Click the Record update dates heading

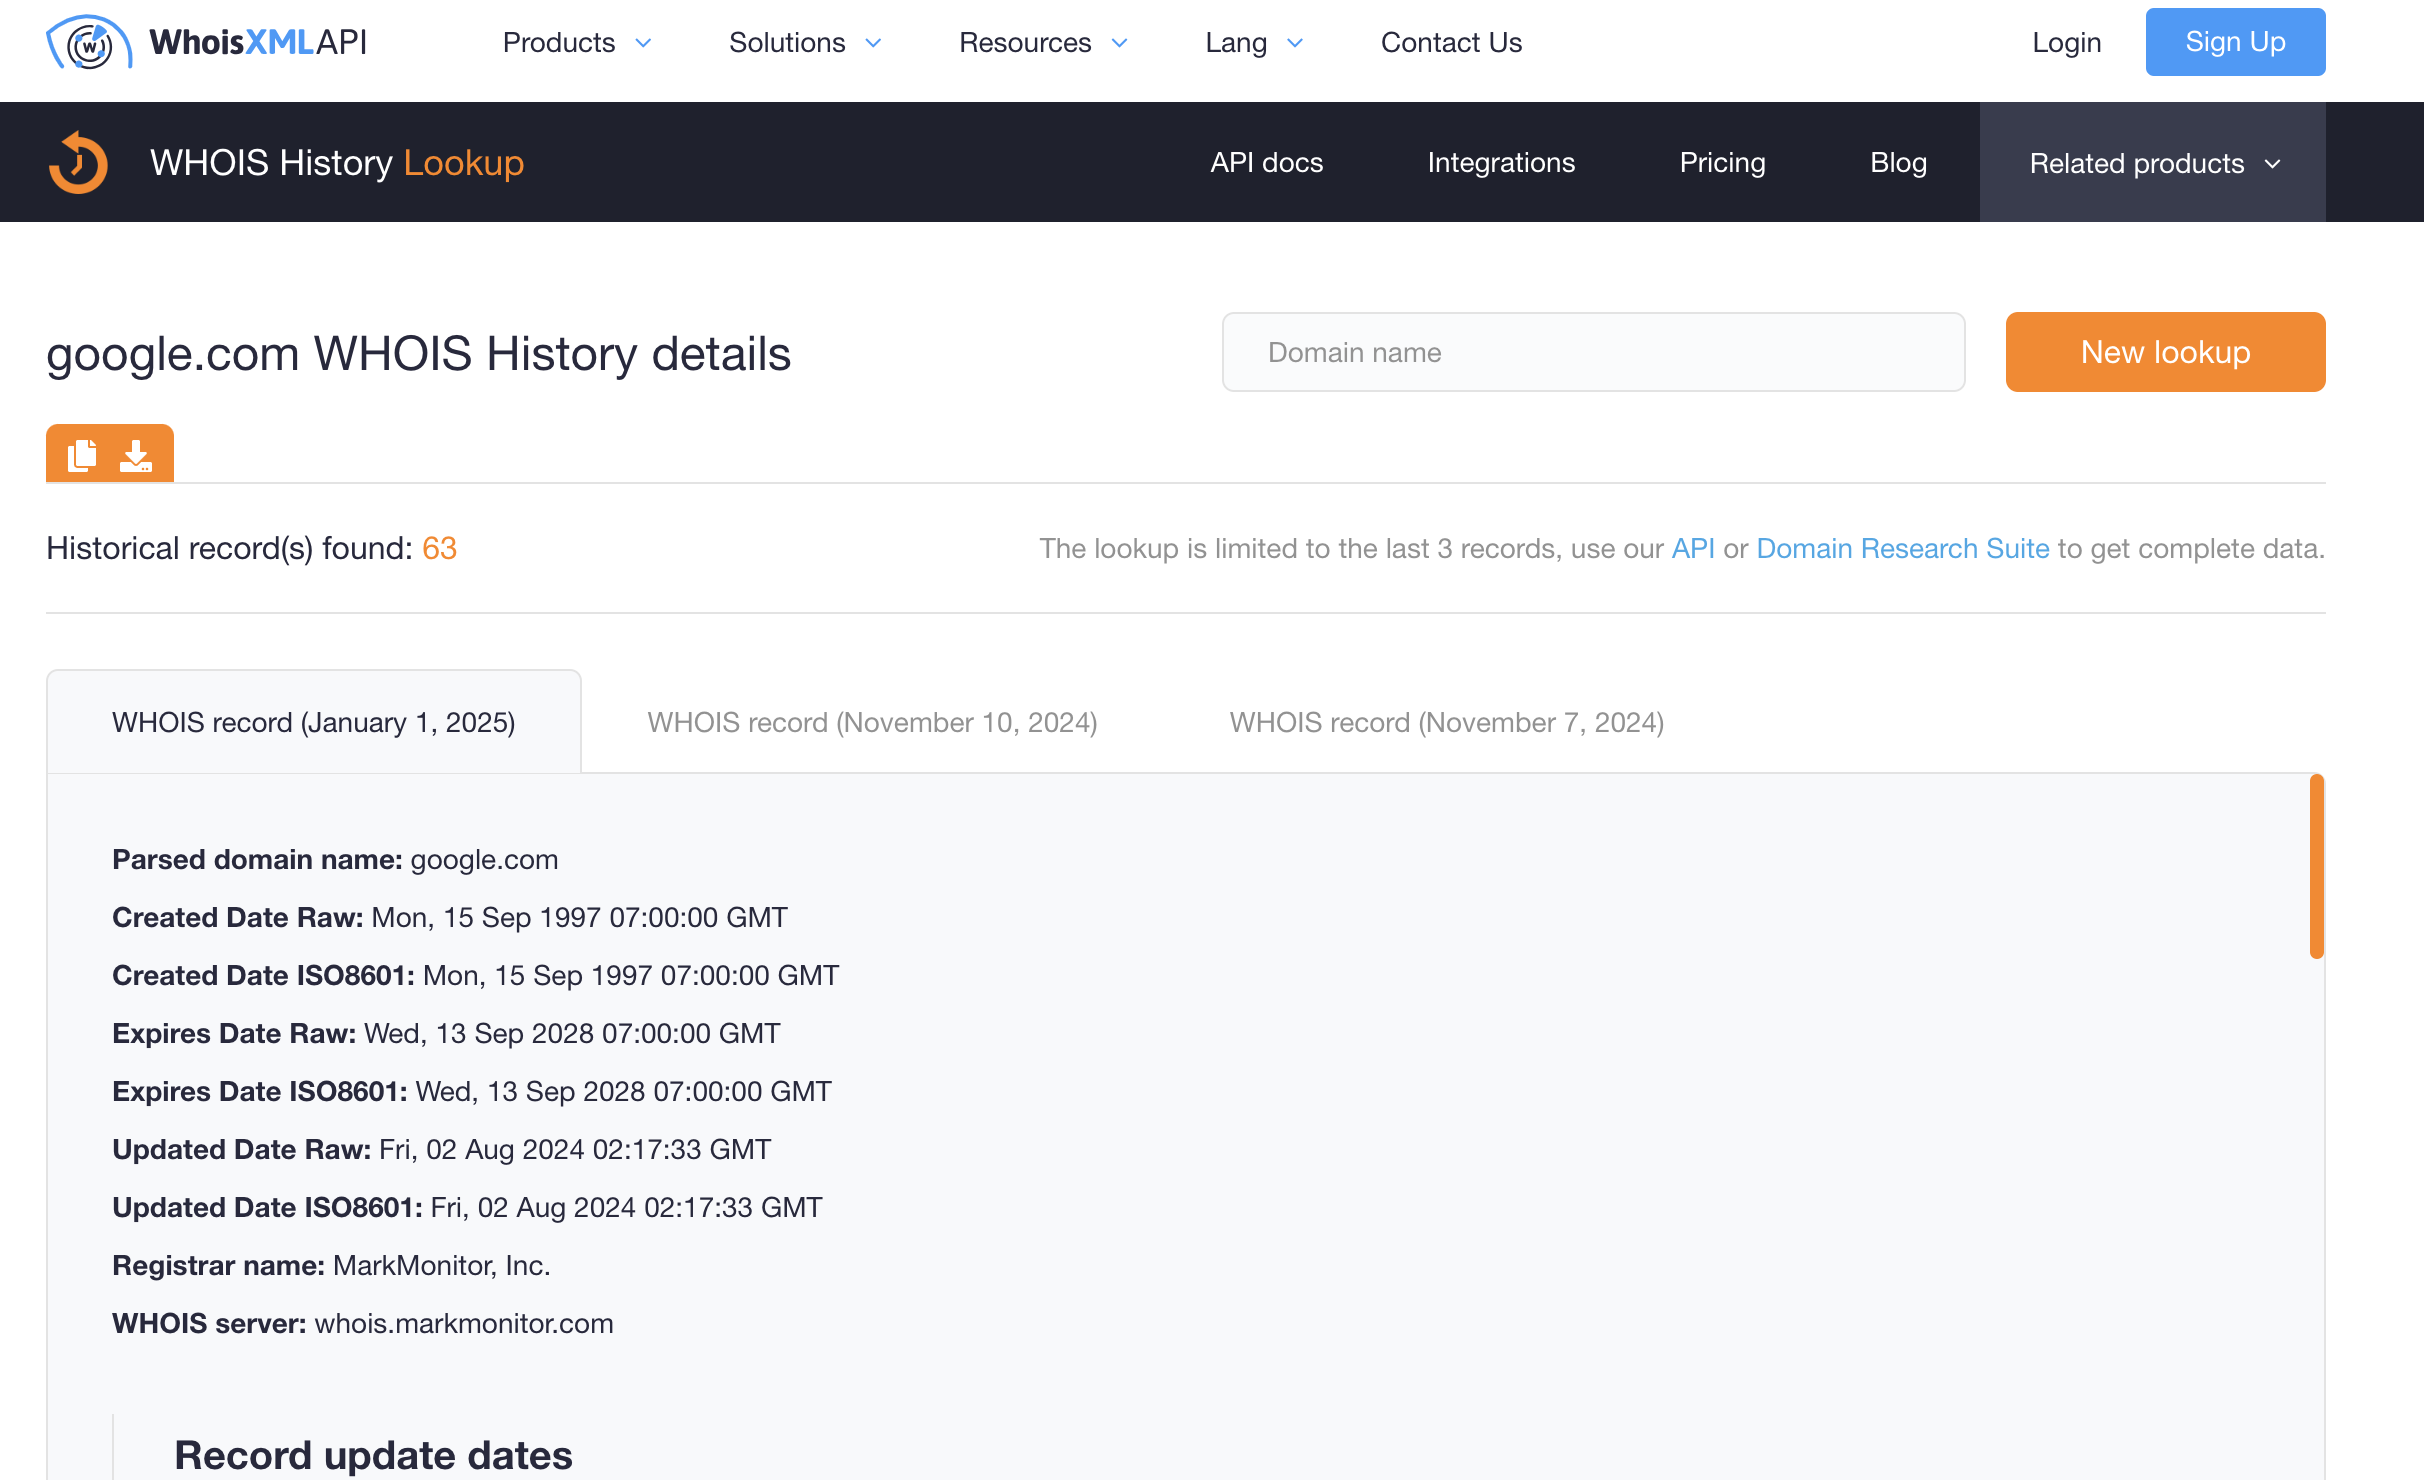(x=373, y=1455)
